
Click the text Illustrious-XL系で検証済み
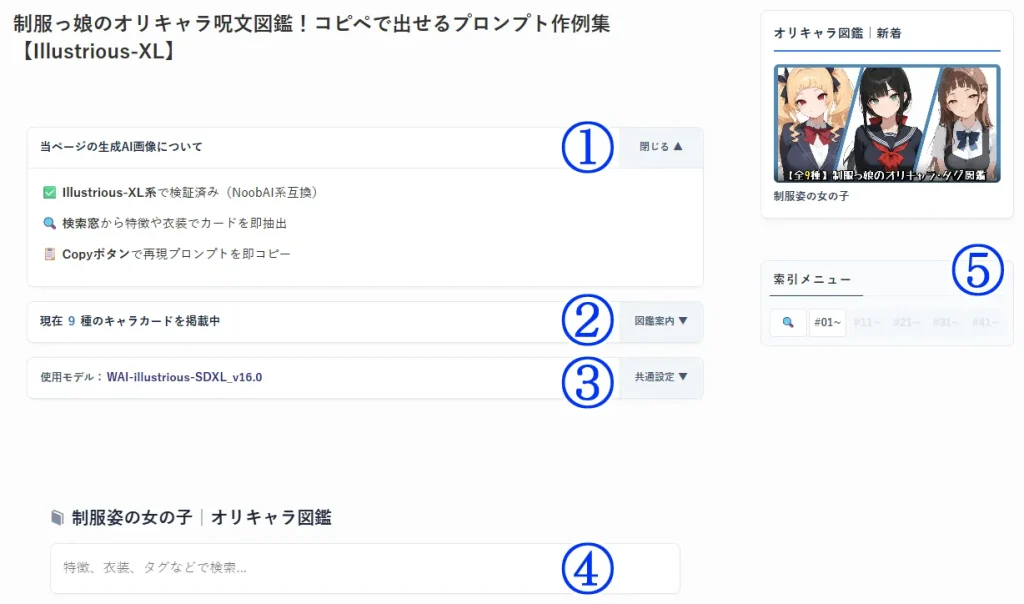point(189,193)
